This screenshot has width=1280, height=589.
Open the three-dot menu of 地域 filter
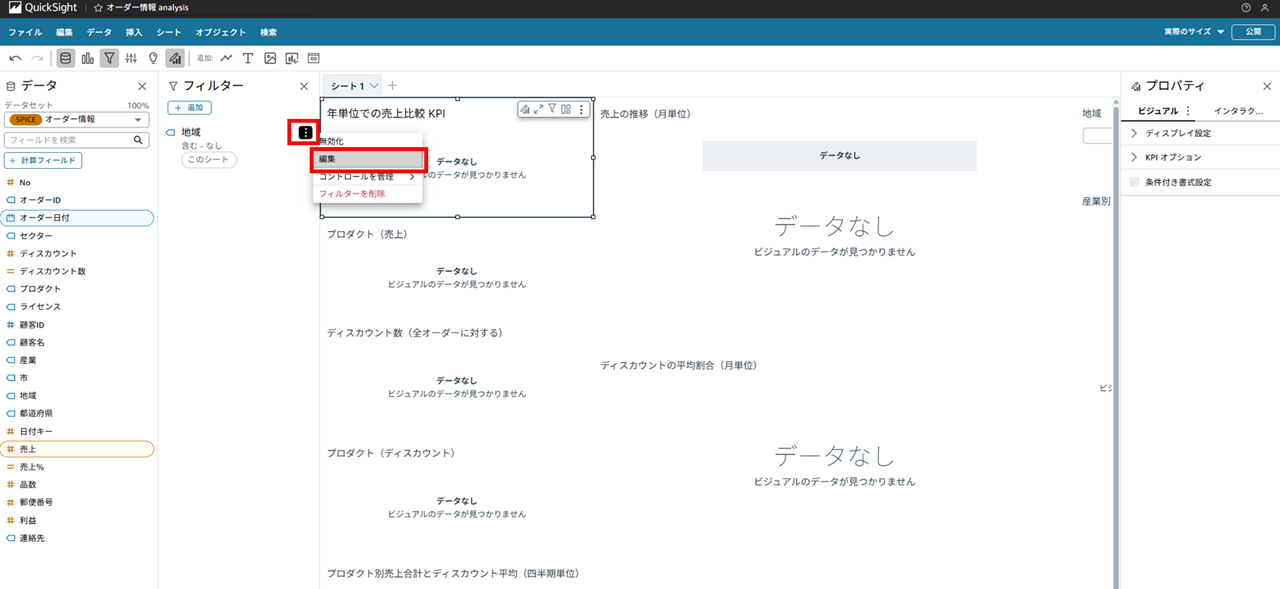(x=306, y=132)
